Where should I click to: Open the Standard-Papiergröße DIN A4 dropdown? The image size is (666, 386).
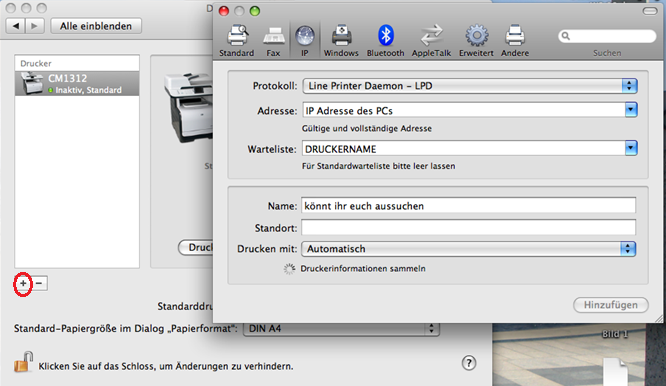click(x=341, y=329)
